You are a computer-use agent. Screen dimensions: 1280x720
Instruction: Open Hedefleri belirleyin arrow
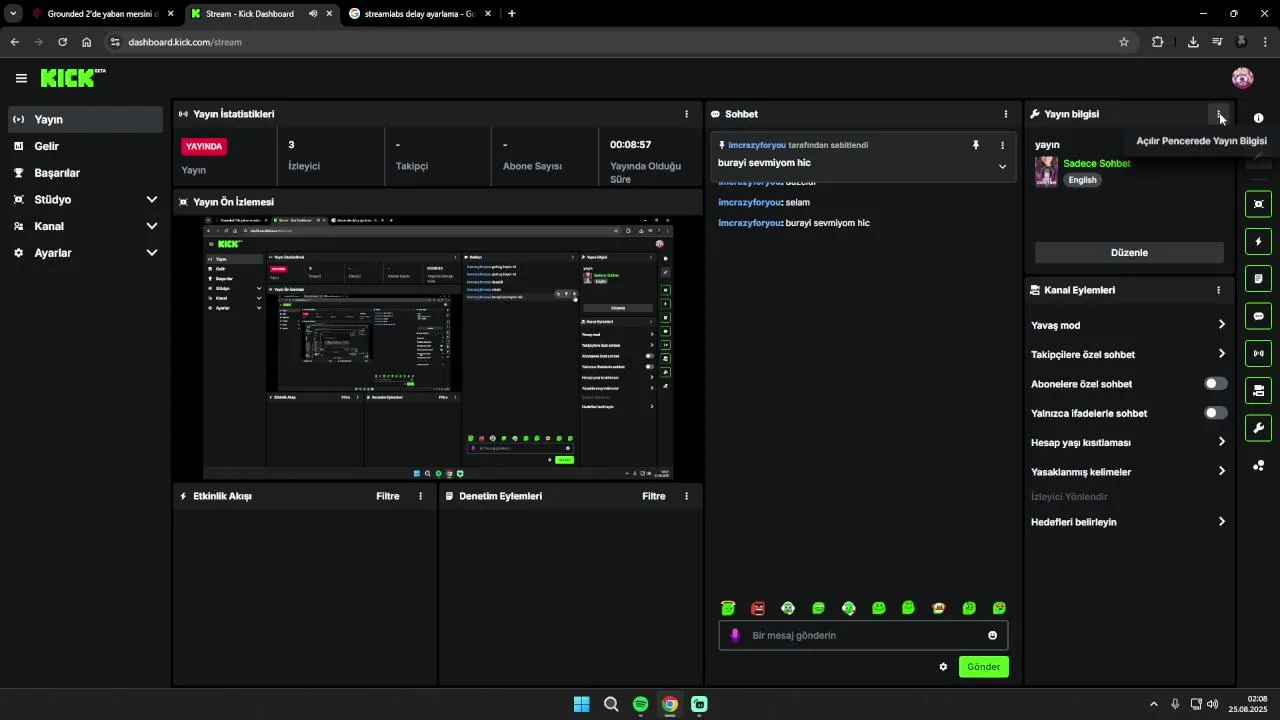[x=1221, y=522]
